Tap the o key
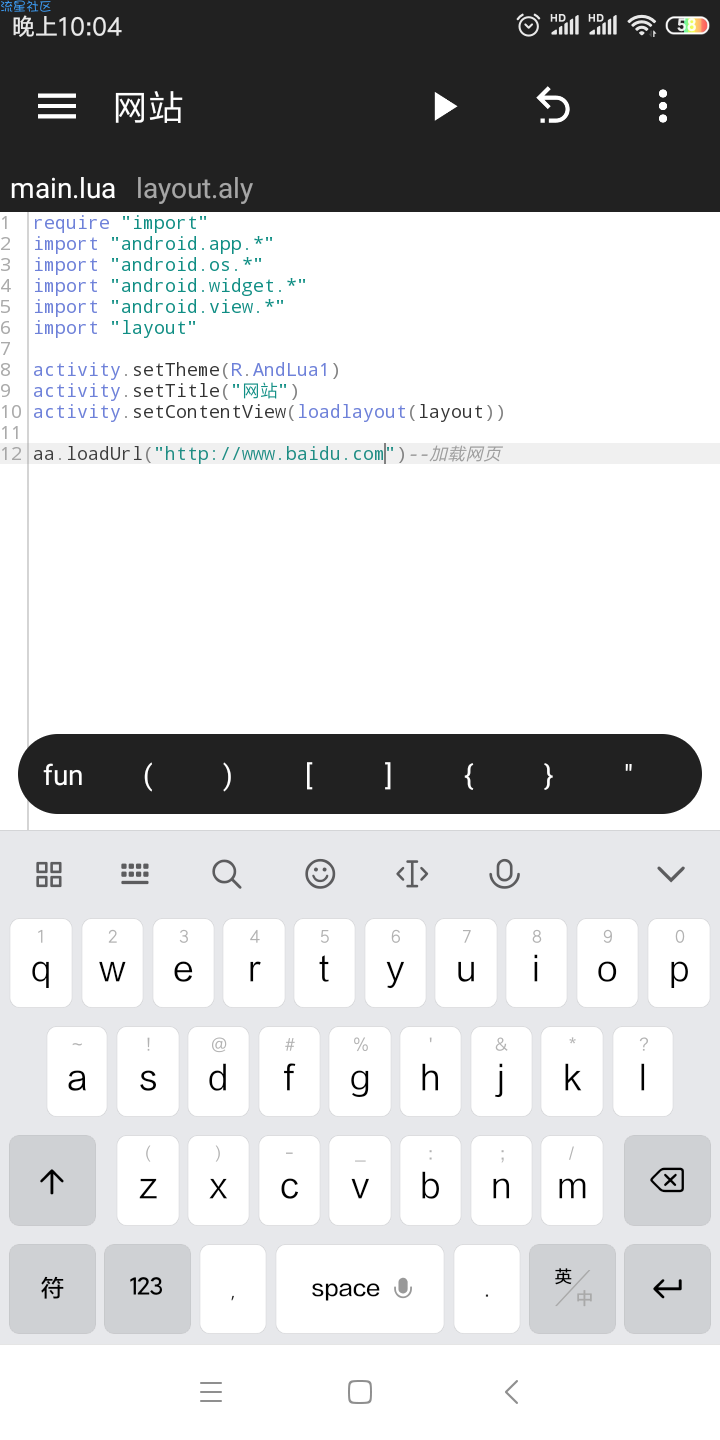The width and height of the screenshot is (720, 1440). [x=608, y=963]
